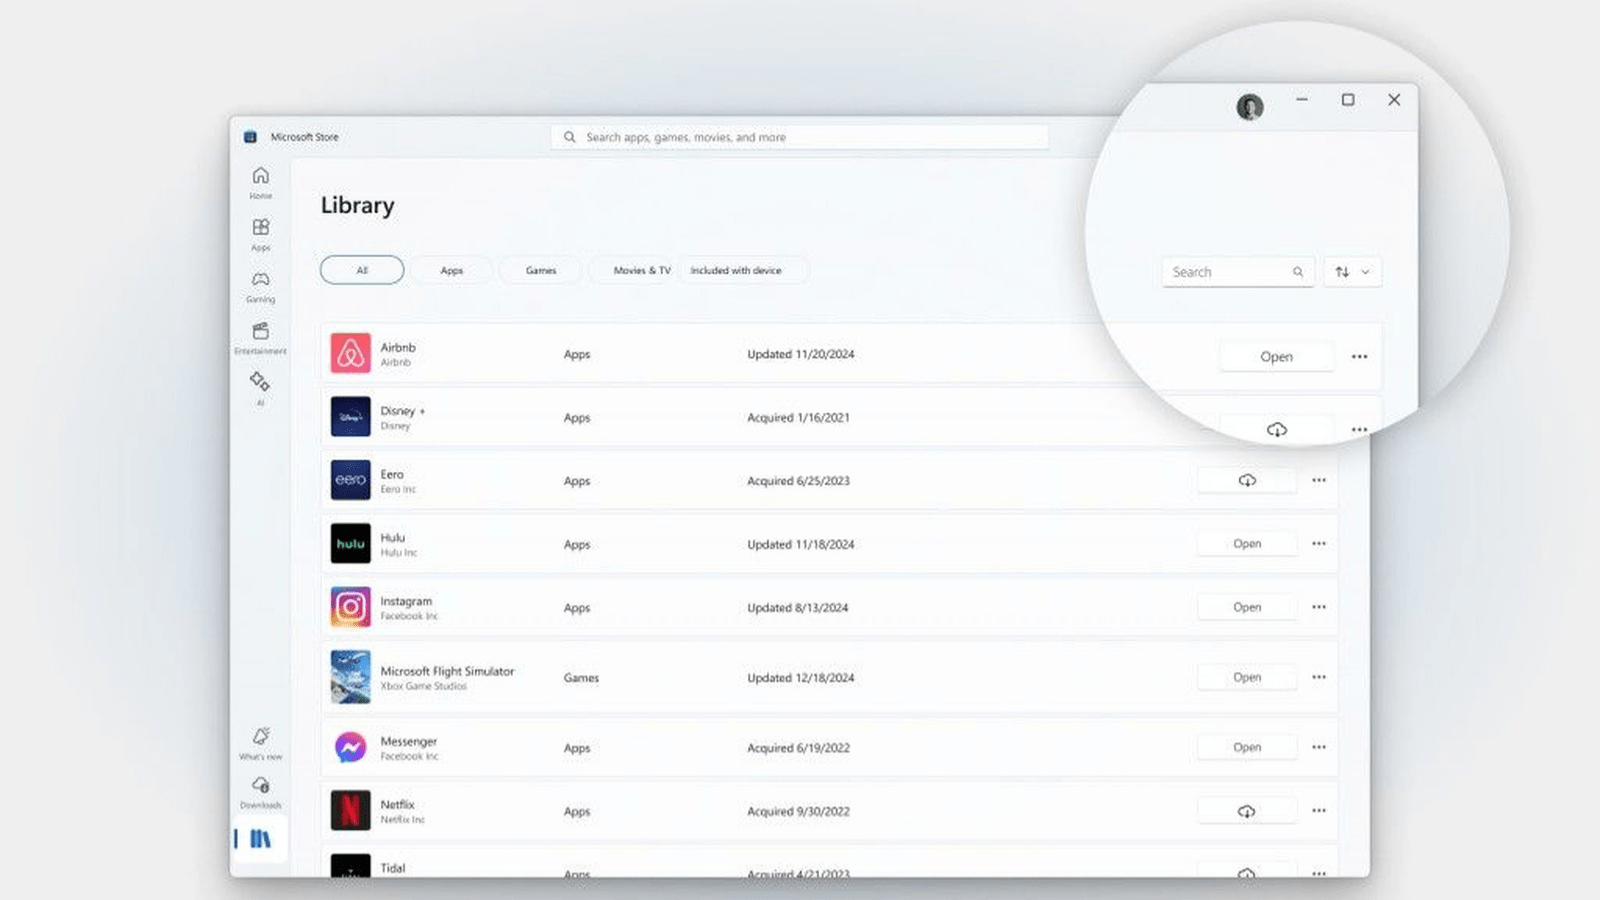Open What's new in sidebar
The height and width of the screenshot is (900, 1600).
click(260, 743)
